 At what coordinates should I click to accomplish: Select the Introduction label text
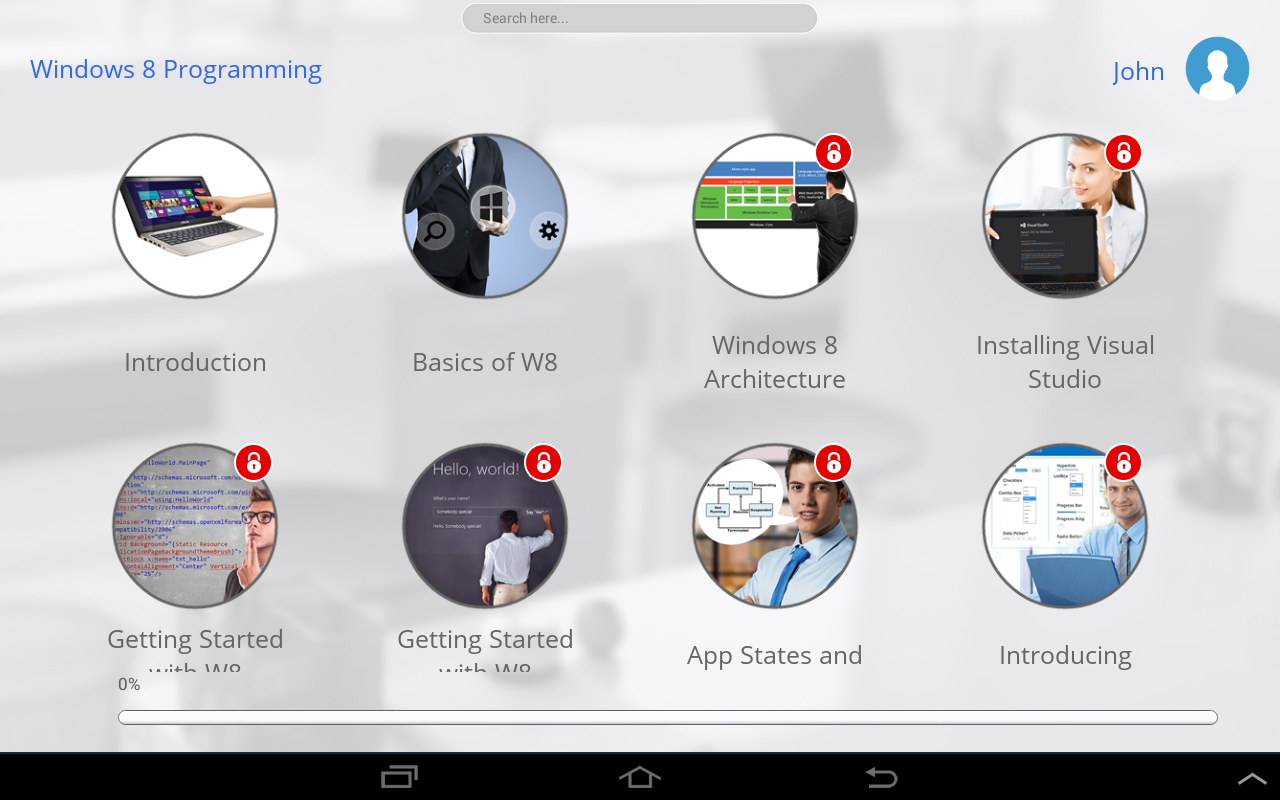pos(195,362)
